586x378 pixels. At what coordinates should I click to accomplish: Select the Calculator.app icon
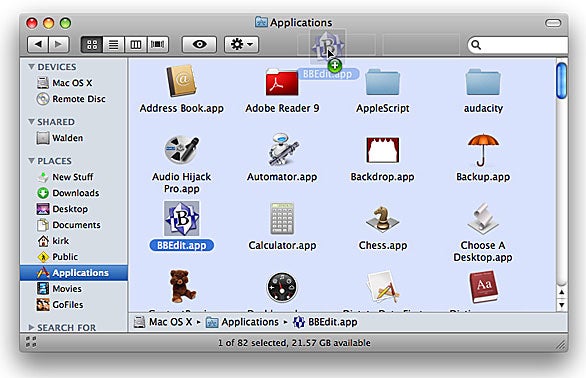pyautogui.click(x=282, y=219)
